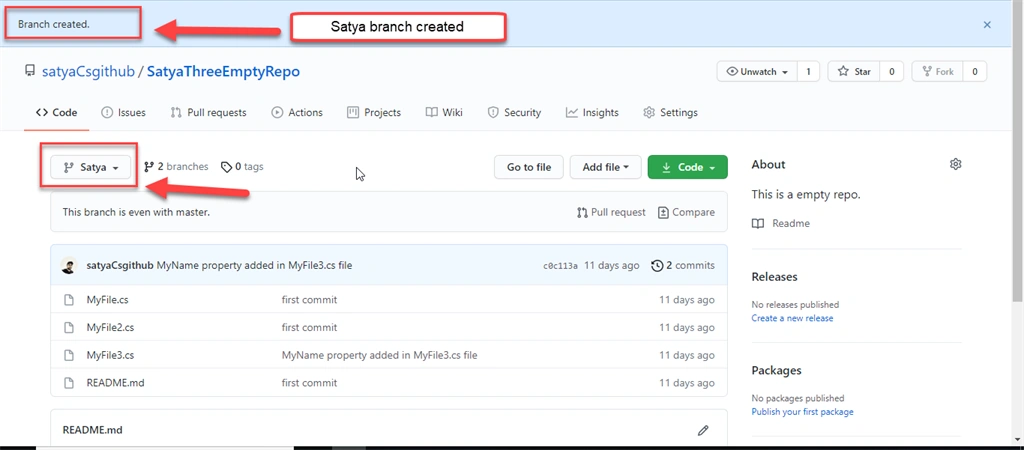Screen dimensions: 1024x450
Task: Open first commit message on MyFile.cs row
Action: pos(310,300)
